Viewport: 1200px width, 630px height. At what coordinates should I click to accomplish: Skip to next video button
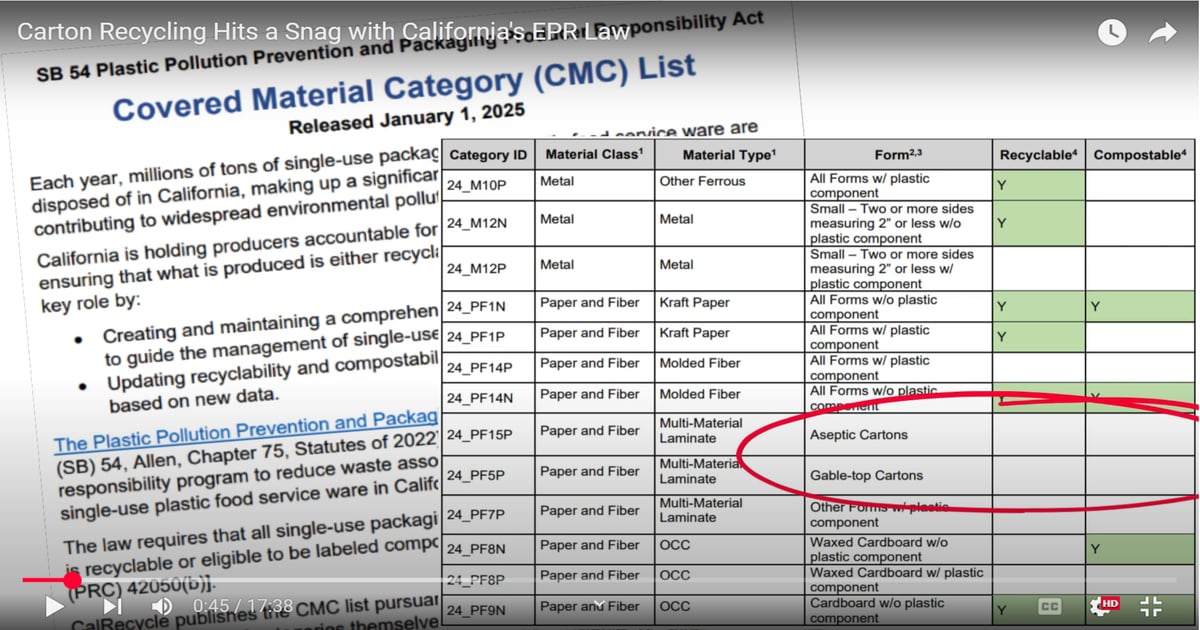(x=112, y=606)
